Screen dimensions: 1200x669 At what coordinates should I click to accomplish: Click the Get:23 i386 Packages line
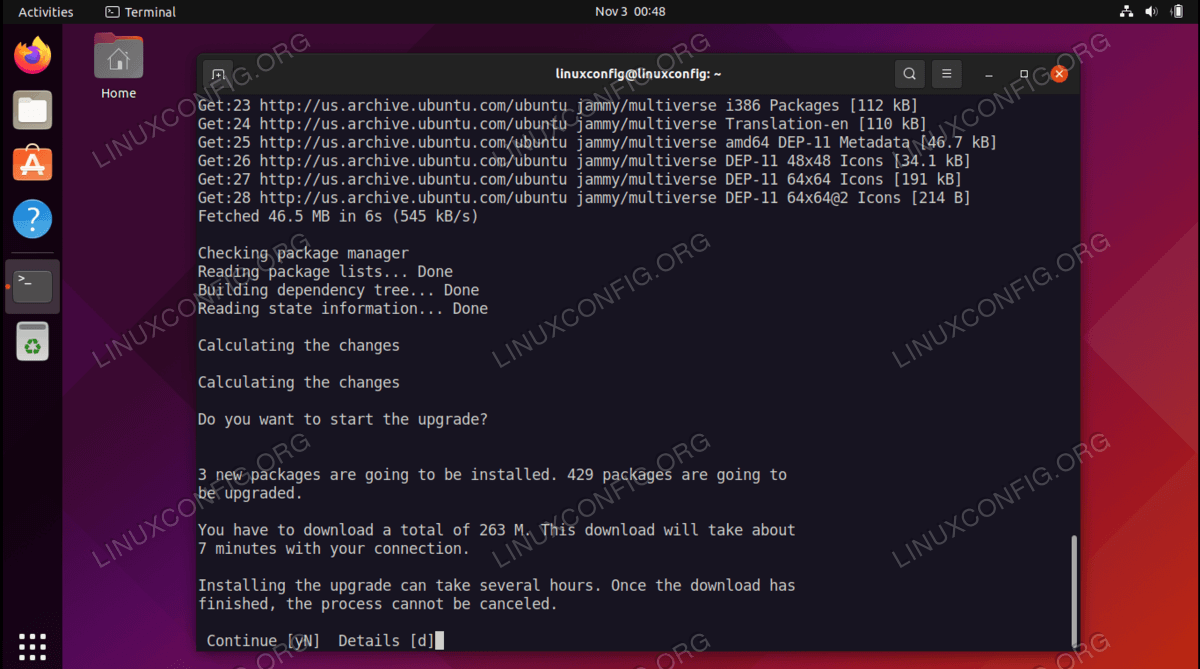click(x=558, y=105)
